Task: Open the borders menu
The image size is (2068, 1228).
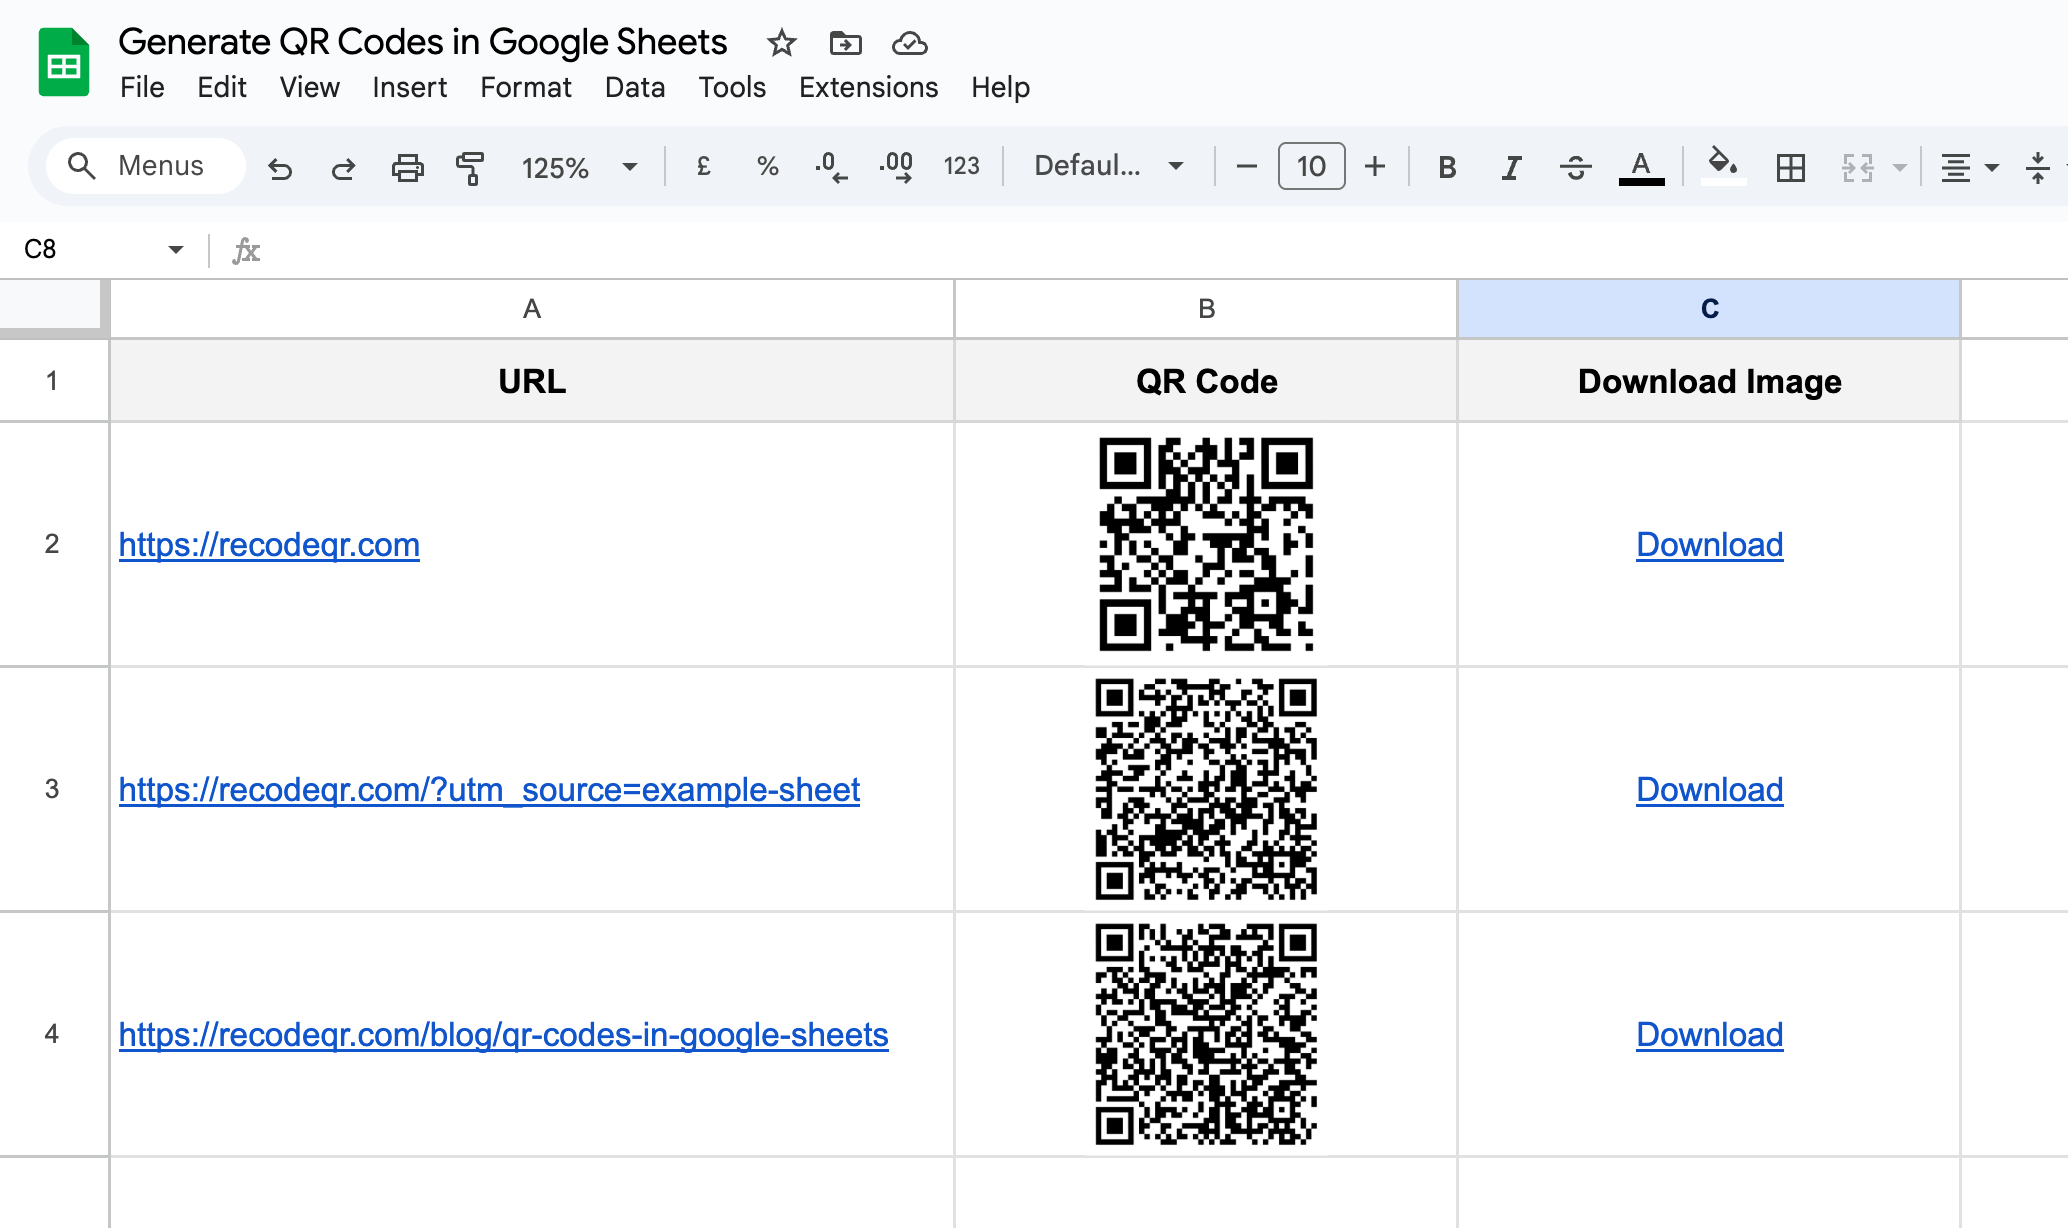Action: [1790, 167]
